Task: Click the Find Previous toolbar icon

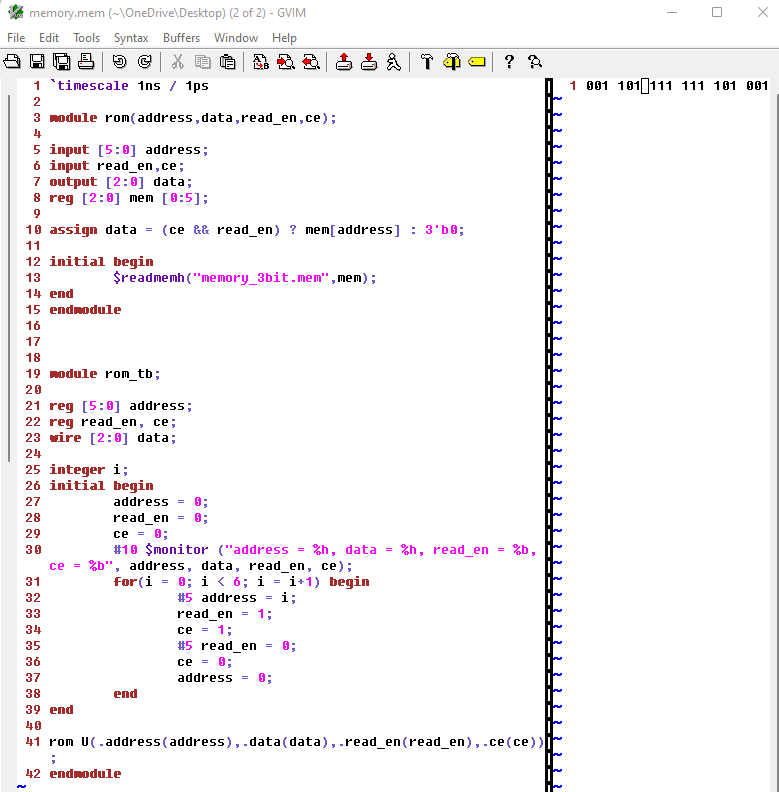Action: [310, 62]
